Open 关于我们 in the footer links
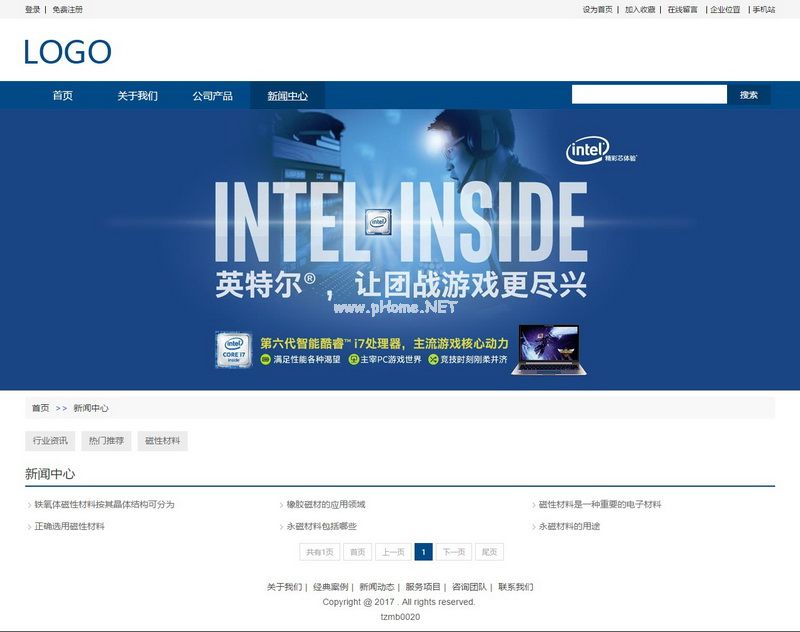This screenshot has width=800, height=632. tap(284, 587)
